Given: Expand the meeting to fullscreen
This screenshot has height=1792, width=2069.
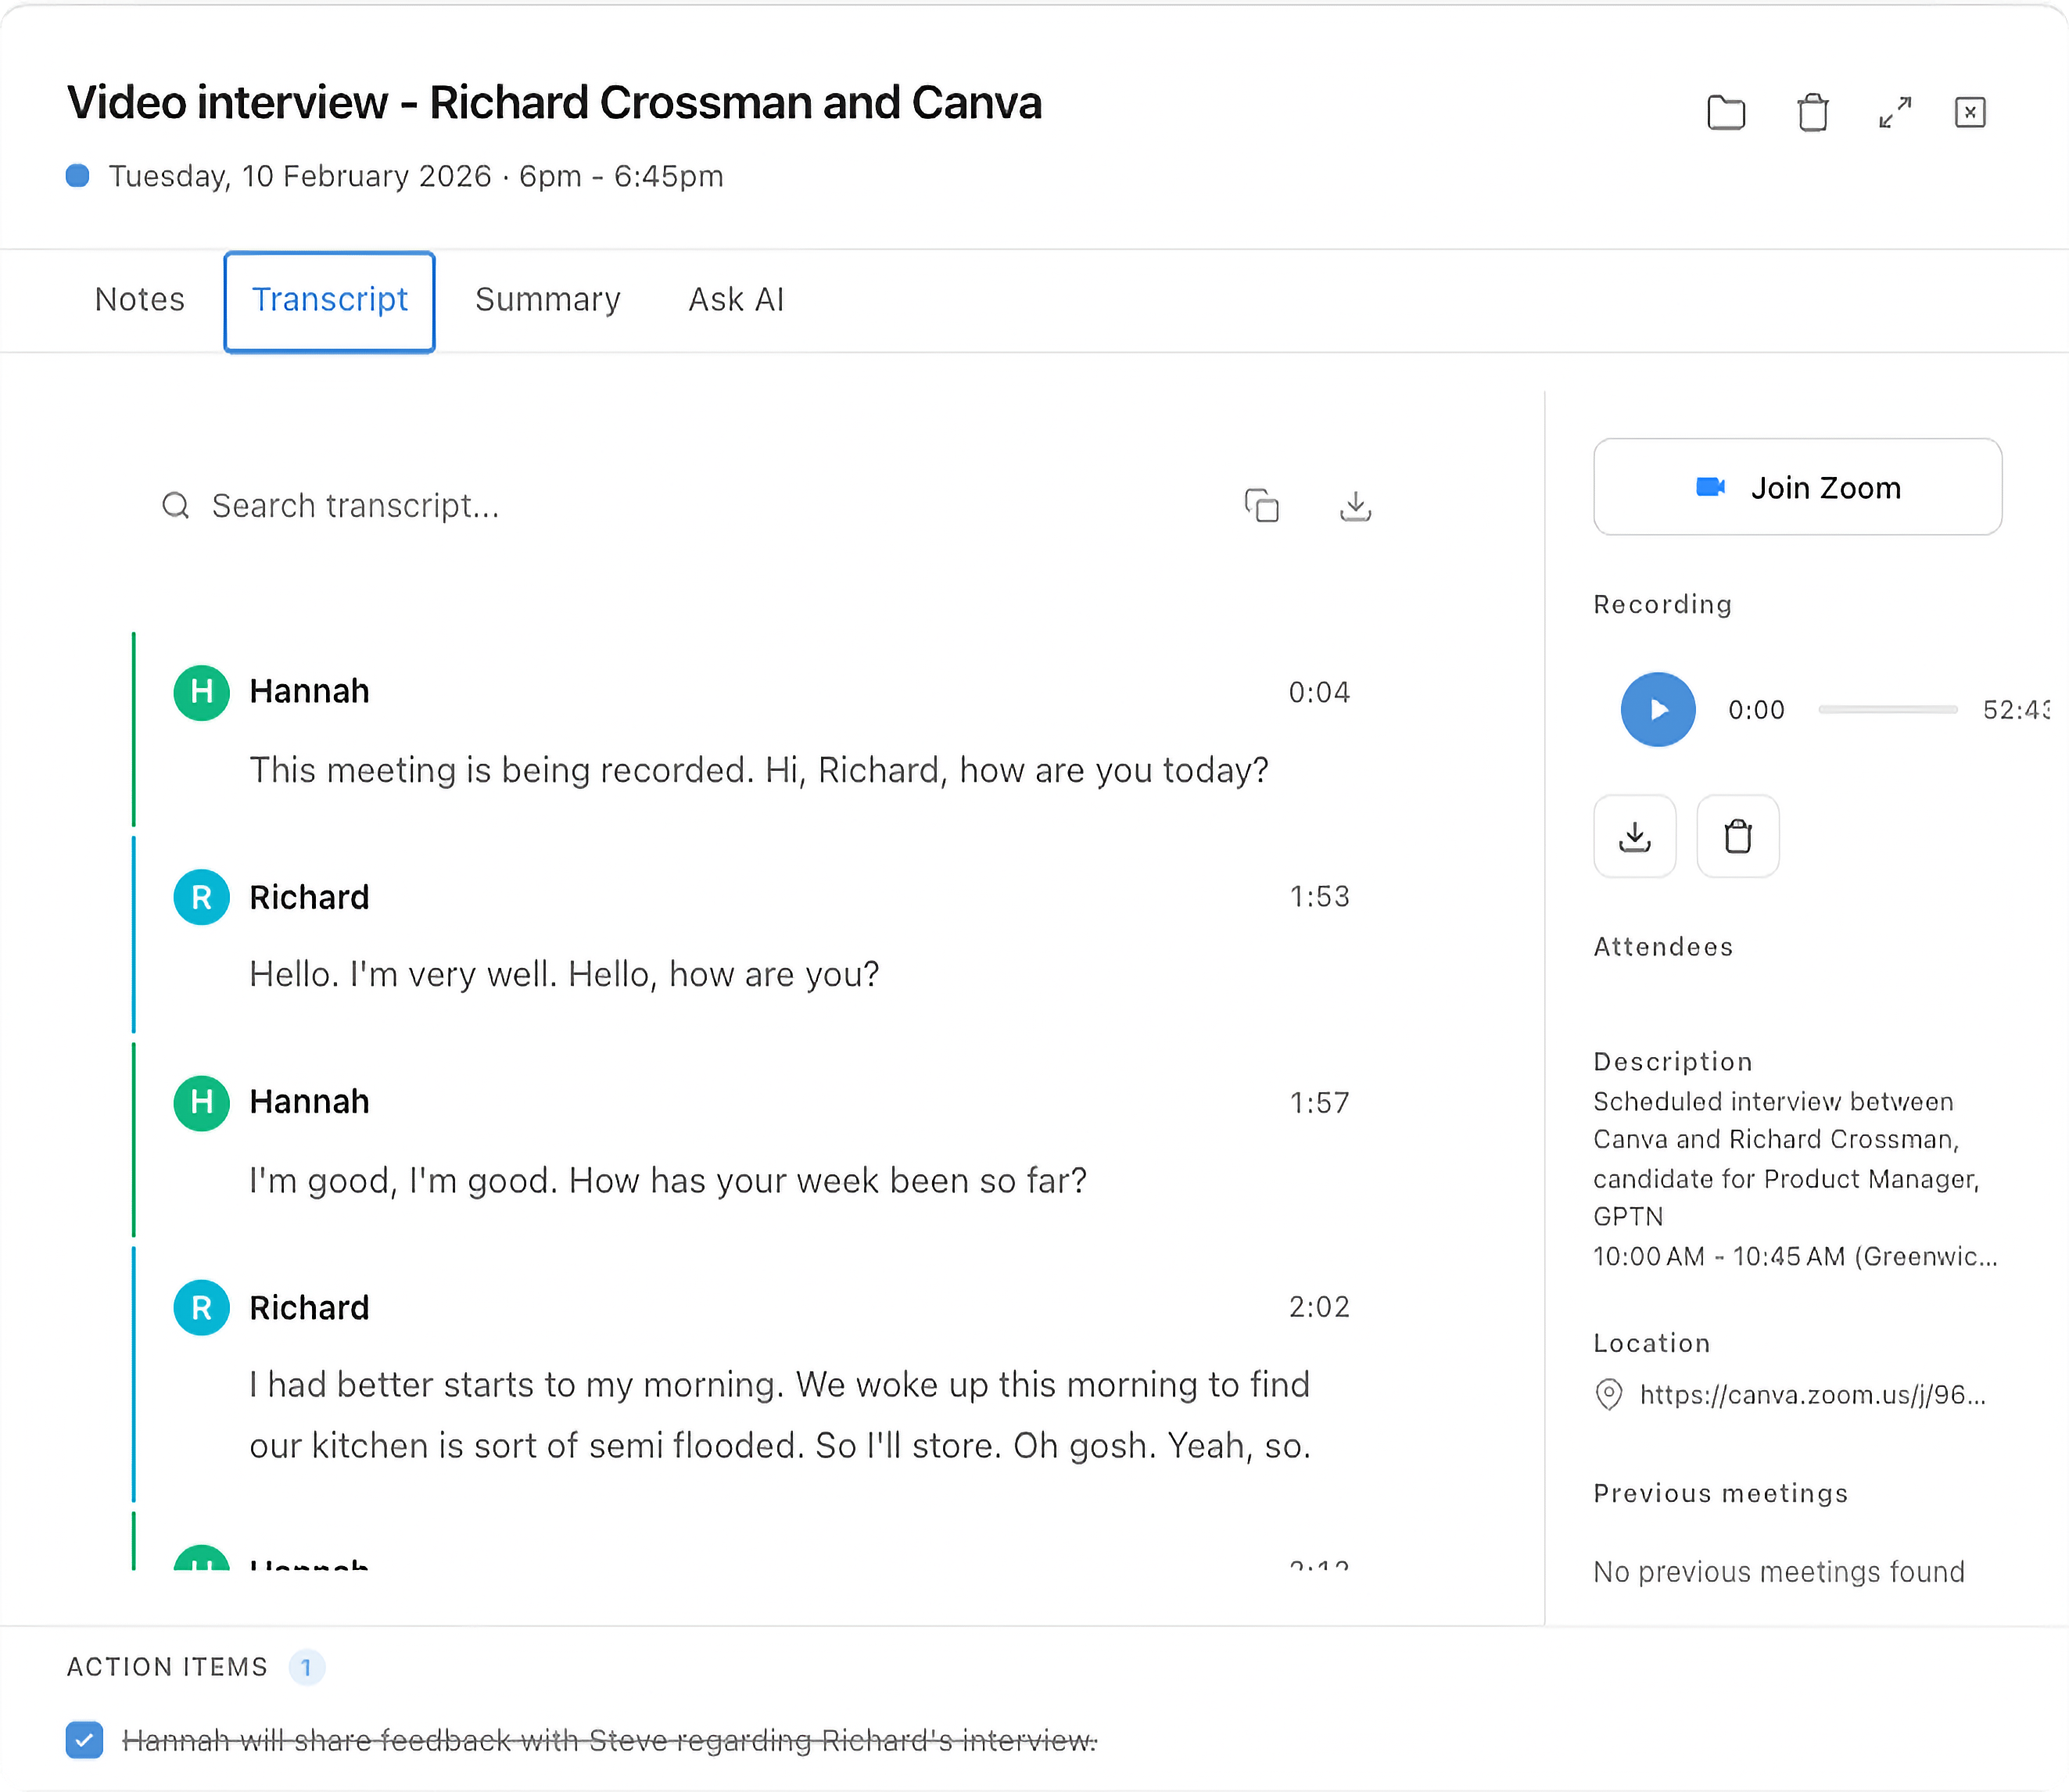Looking at the screenshot, I should click(1895, 112).
